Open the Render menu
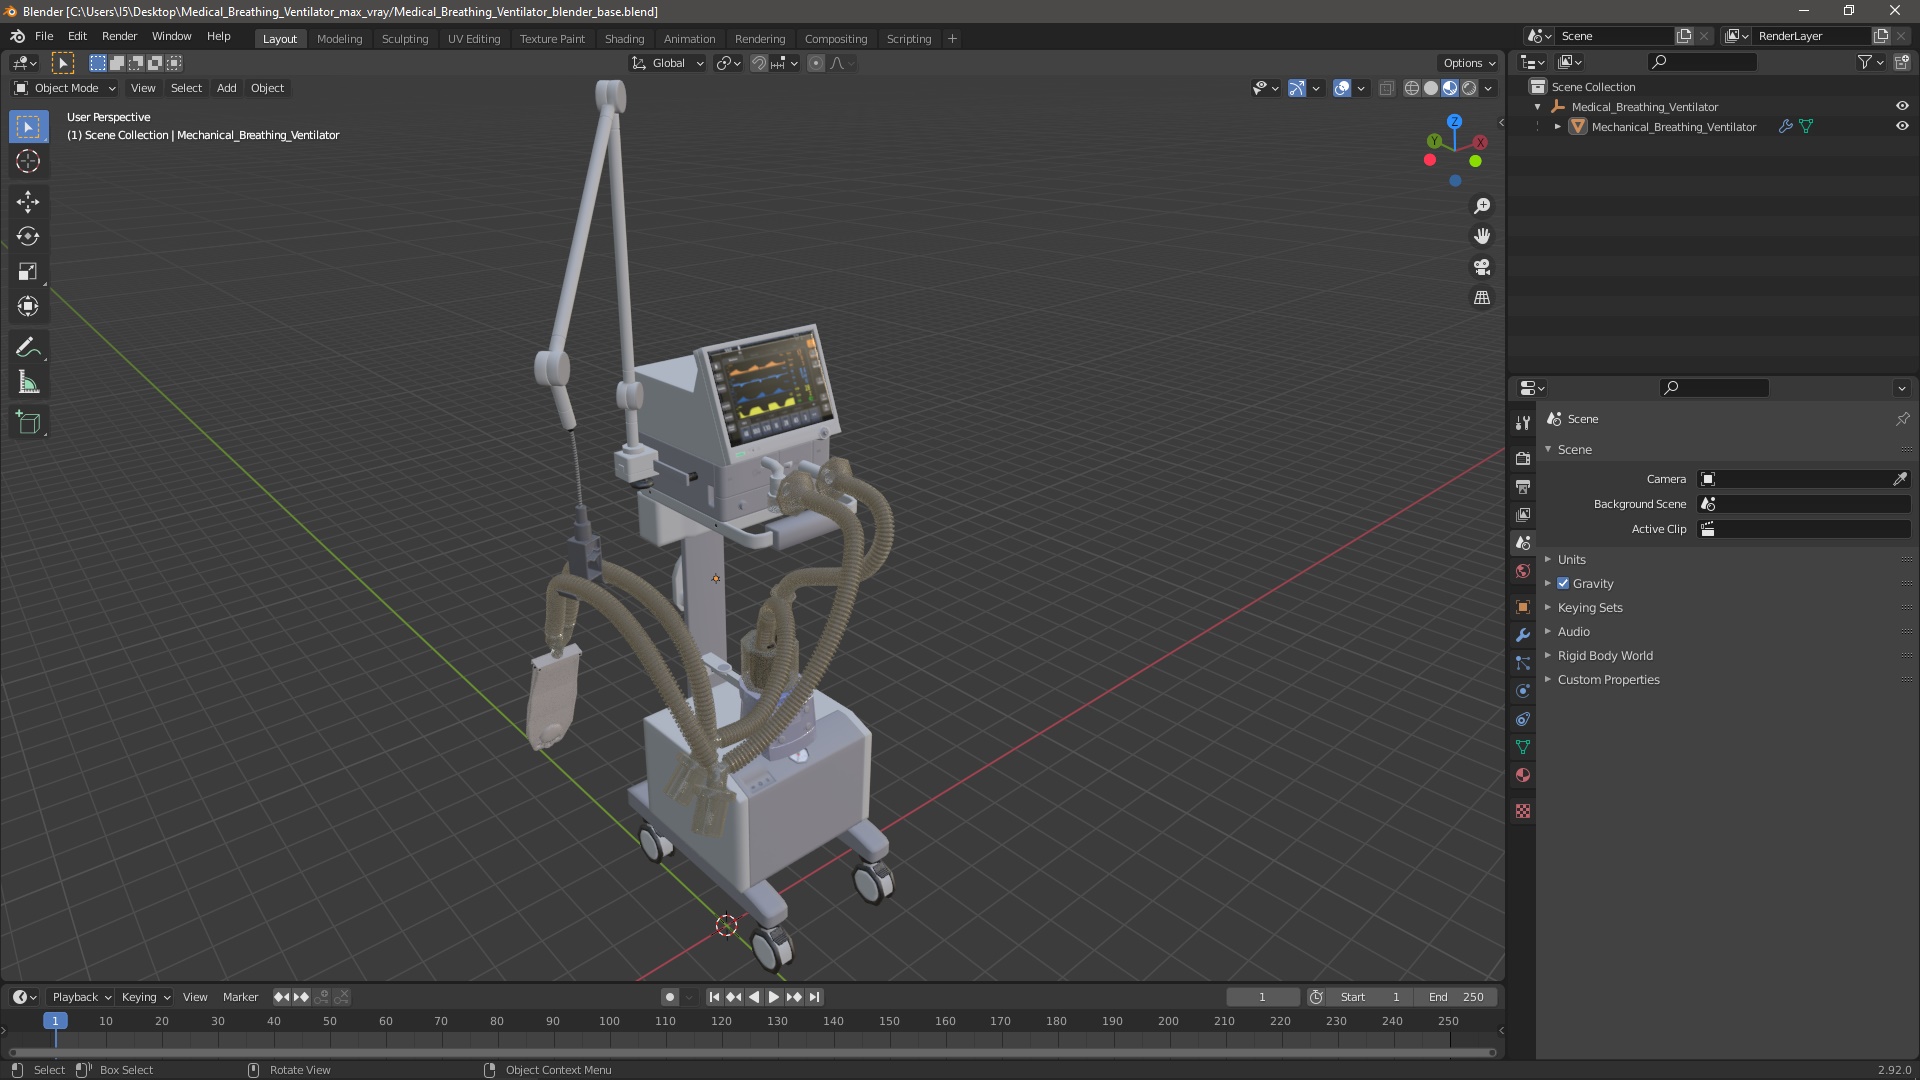The width and height of the screenshot is (1920, 1080). tap(119, 36)
